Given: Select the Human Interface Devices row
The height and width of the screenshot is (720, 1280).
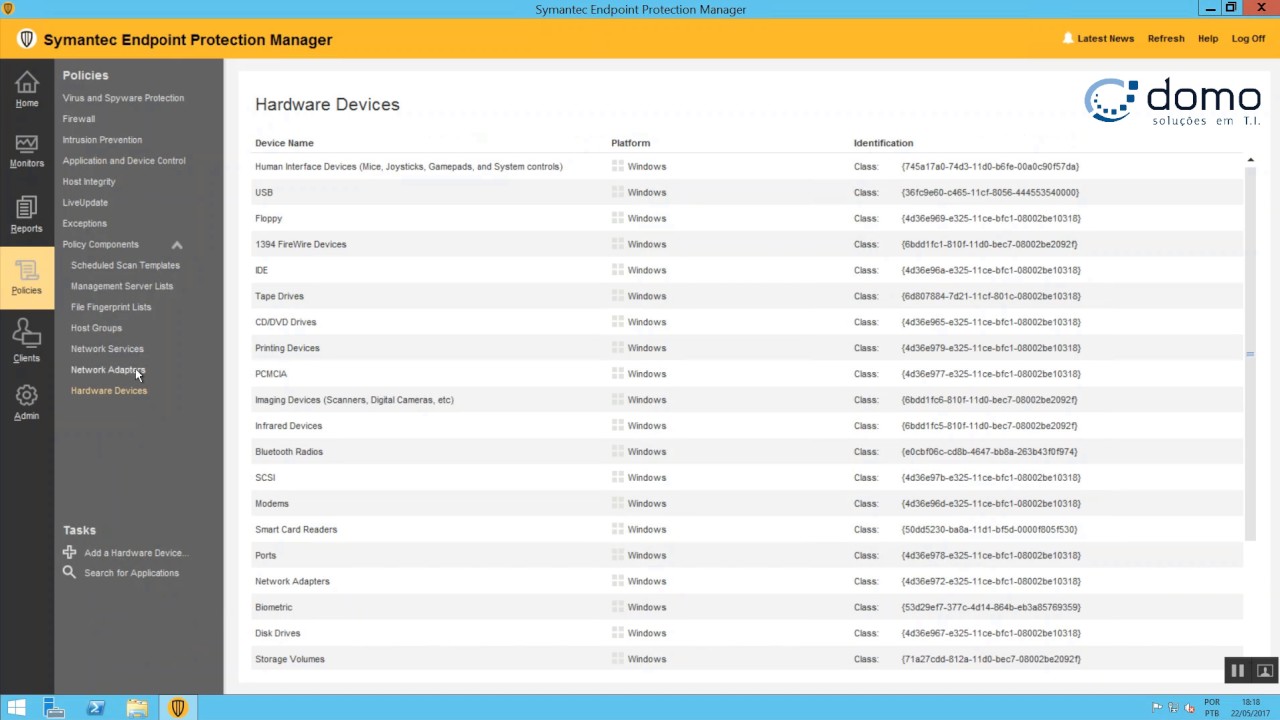Looking at the screenshot, I should point(747,167).
